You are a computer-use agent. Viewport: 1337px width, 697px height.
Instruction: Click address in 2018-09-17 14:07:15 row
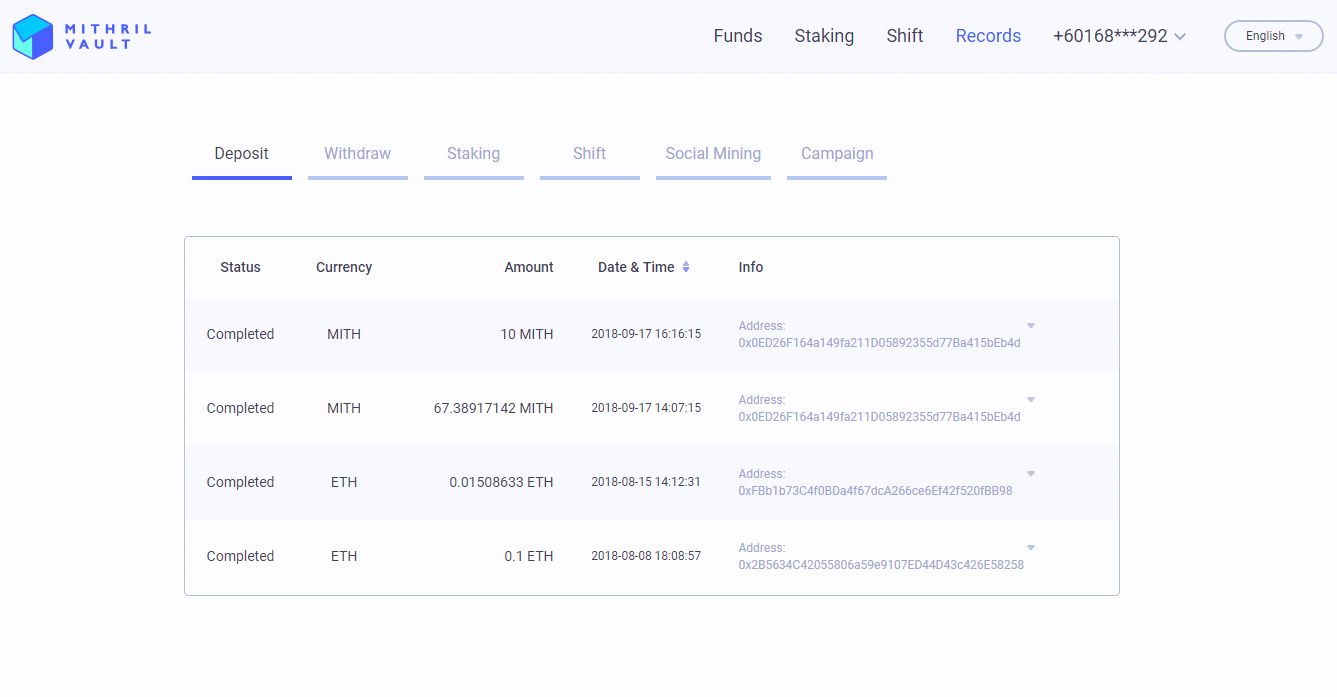[879, 417]
